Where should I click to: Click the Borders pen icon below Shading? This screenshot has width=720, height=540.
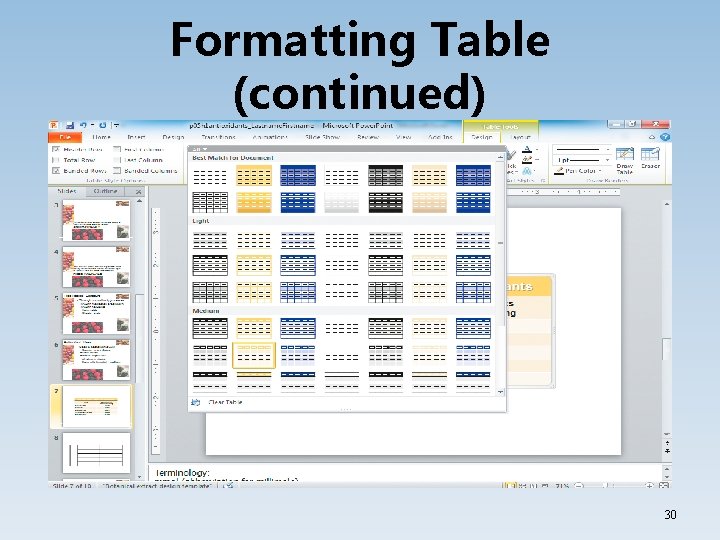[x=527, y=160]
